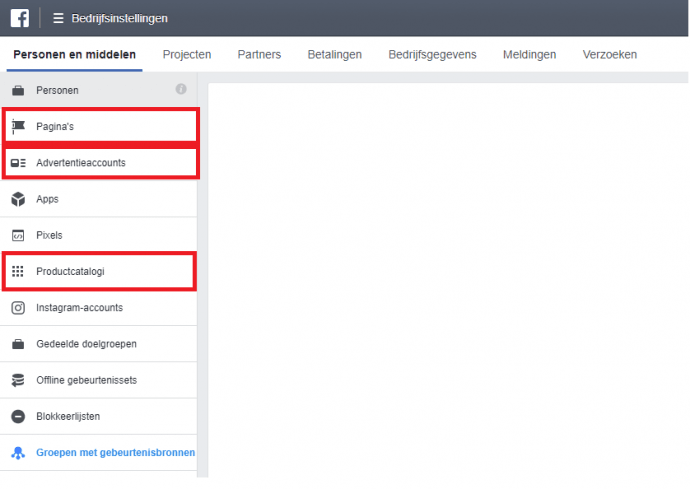Screen dimensions: 690x489
Task: Click the Pixels code window icon
Action: [18, 235]
